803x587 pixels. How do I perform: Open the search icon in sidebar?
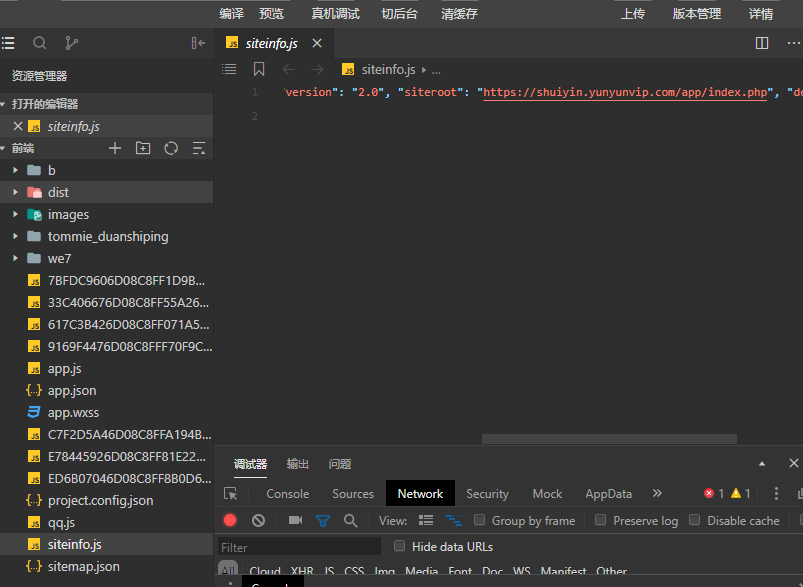[x=39, y=43]
